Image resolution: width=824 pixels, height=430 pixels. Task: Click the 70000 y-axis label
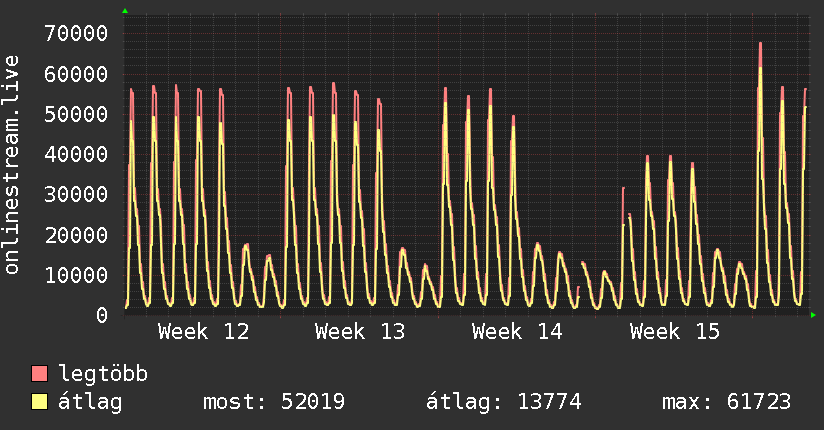coord(76,34)
